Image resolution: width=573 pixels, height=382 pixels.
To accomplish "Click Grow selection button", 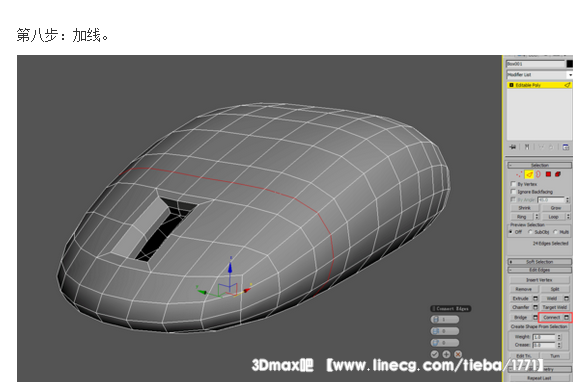I will 556,208.
